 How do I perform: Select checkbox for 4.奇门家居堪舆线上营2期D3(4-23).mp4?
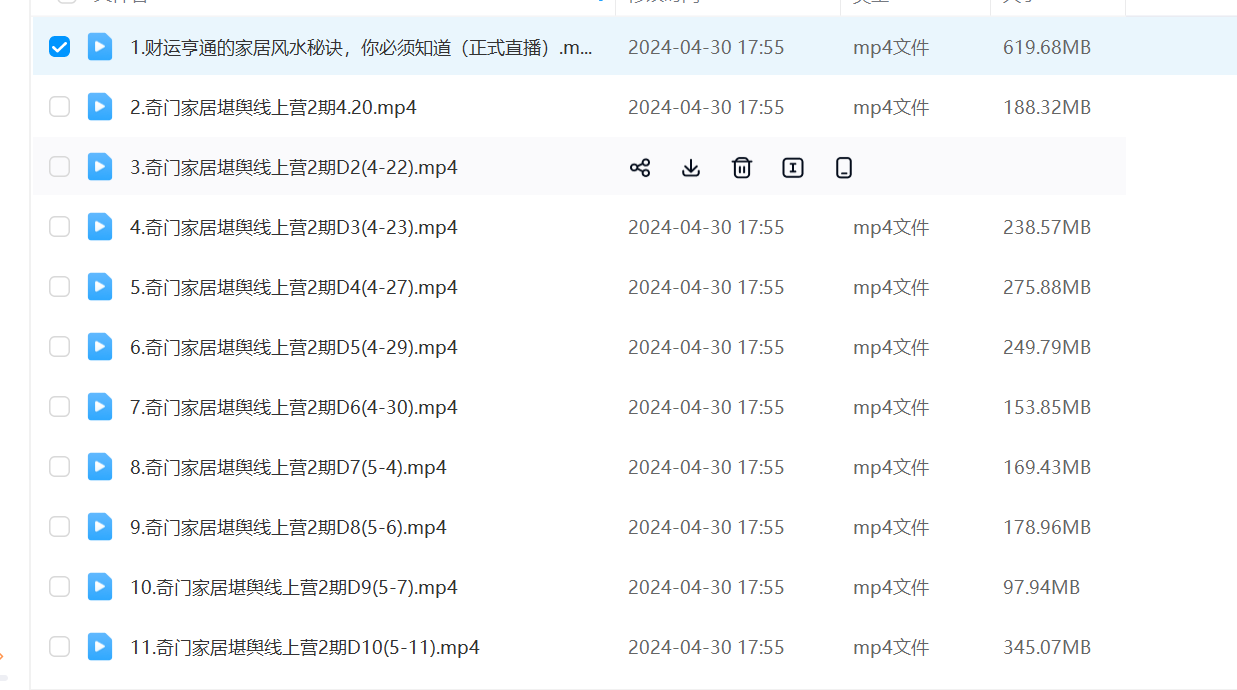tap(60, 227)
